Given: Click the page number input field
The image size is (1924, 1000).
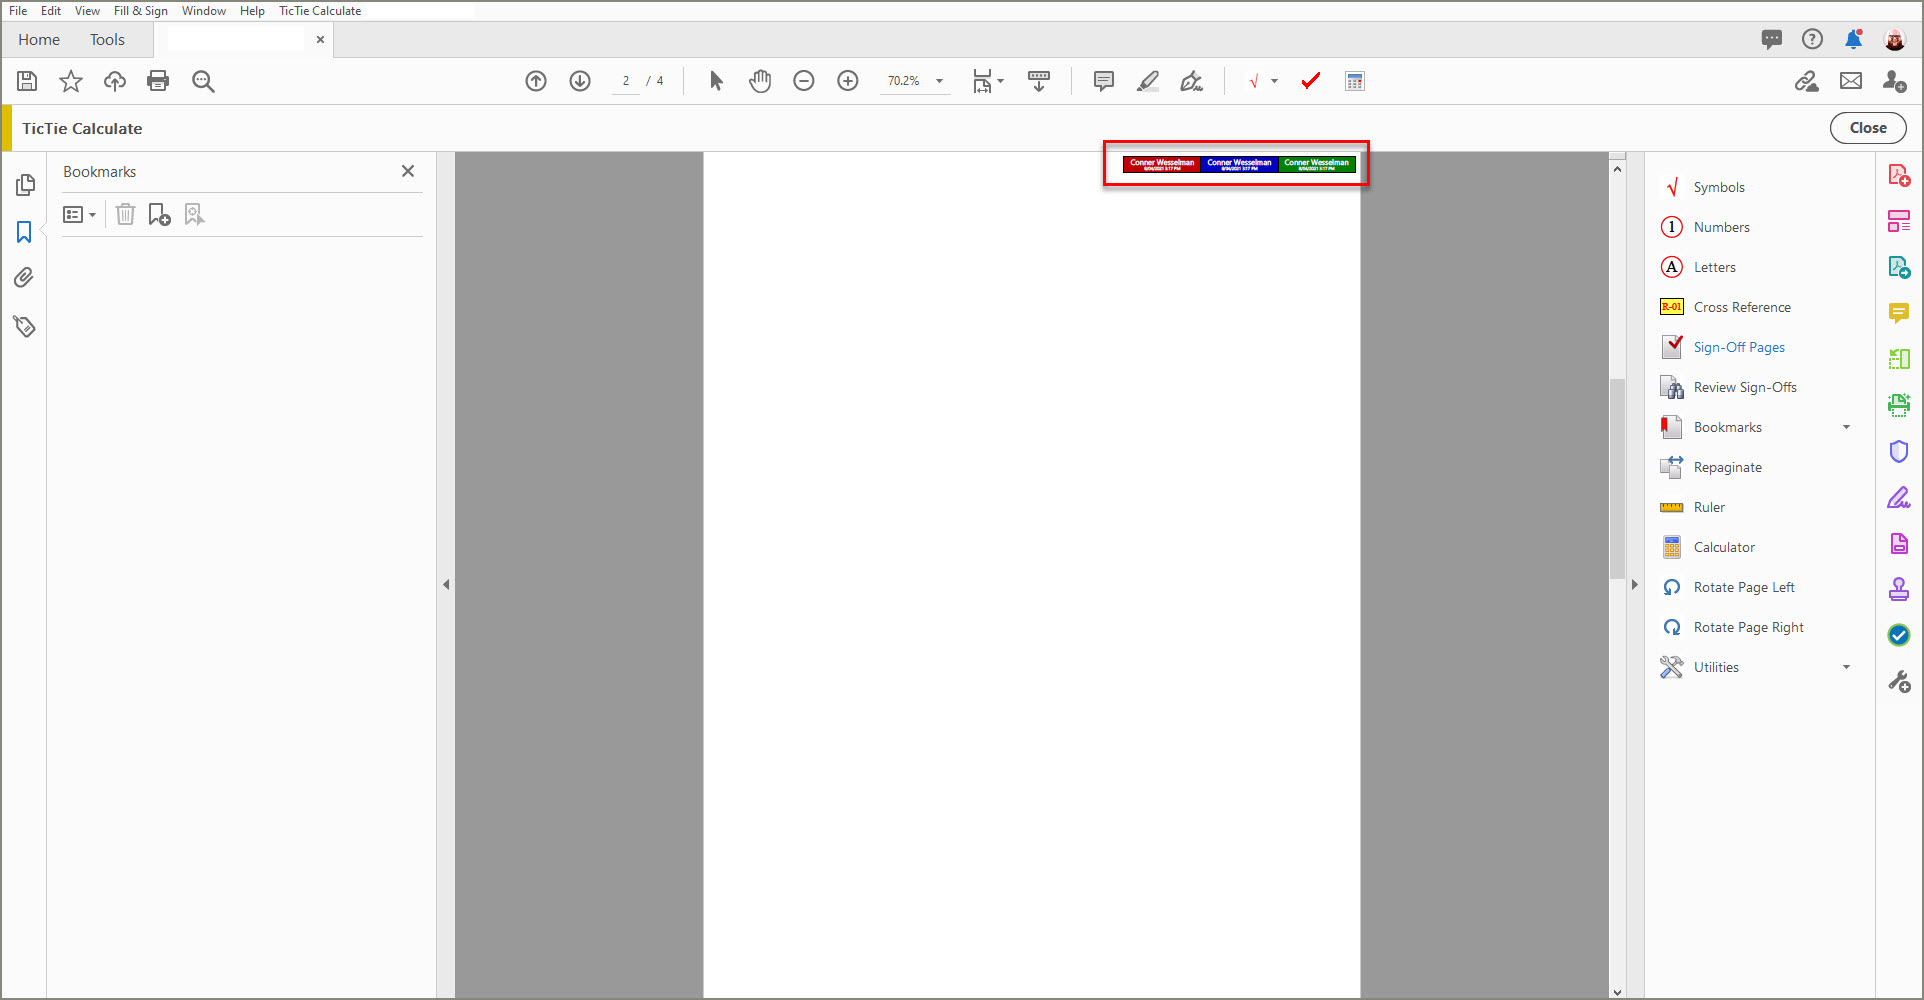Looking at the screenshot, I should click(625, 81).
